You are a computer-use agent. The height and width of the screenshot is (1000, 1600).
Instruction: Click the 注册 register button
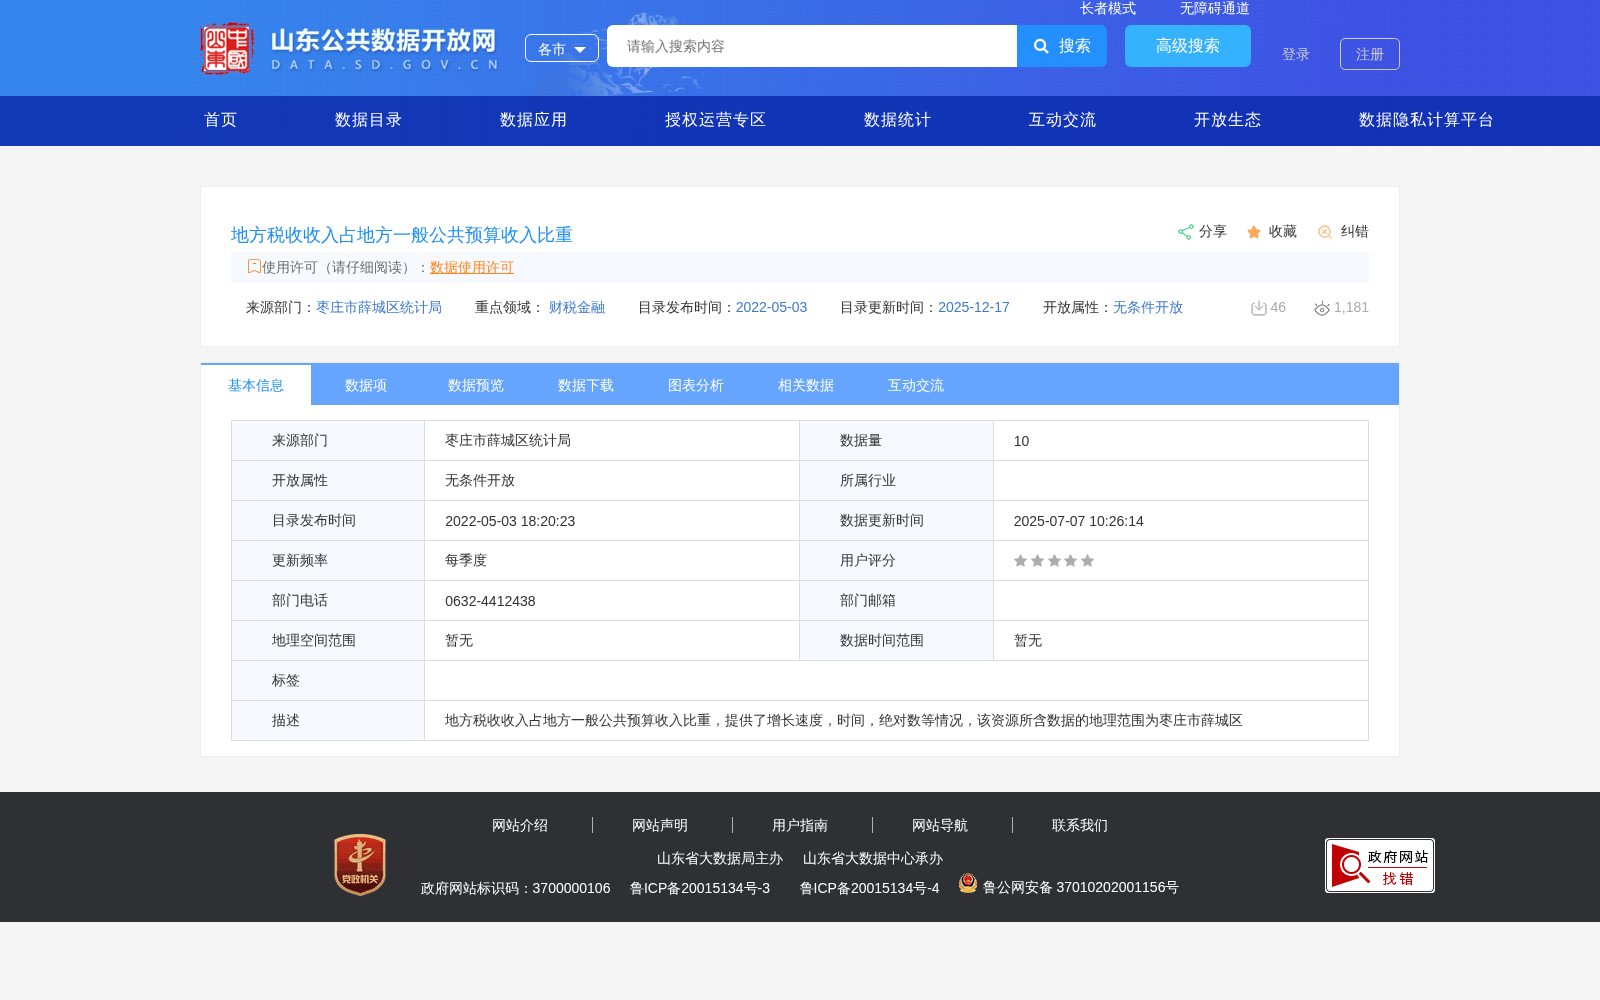(1370, 54)
